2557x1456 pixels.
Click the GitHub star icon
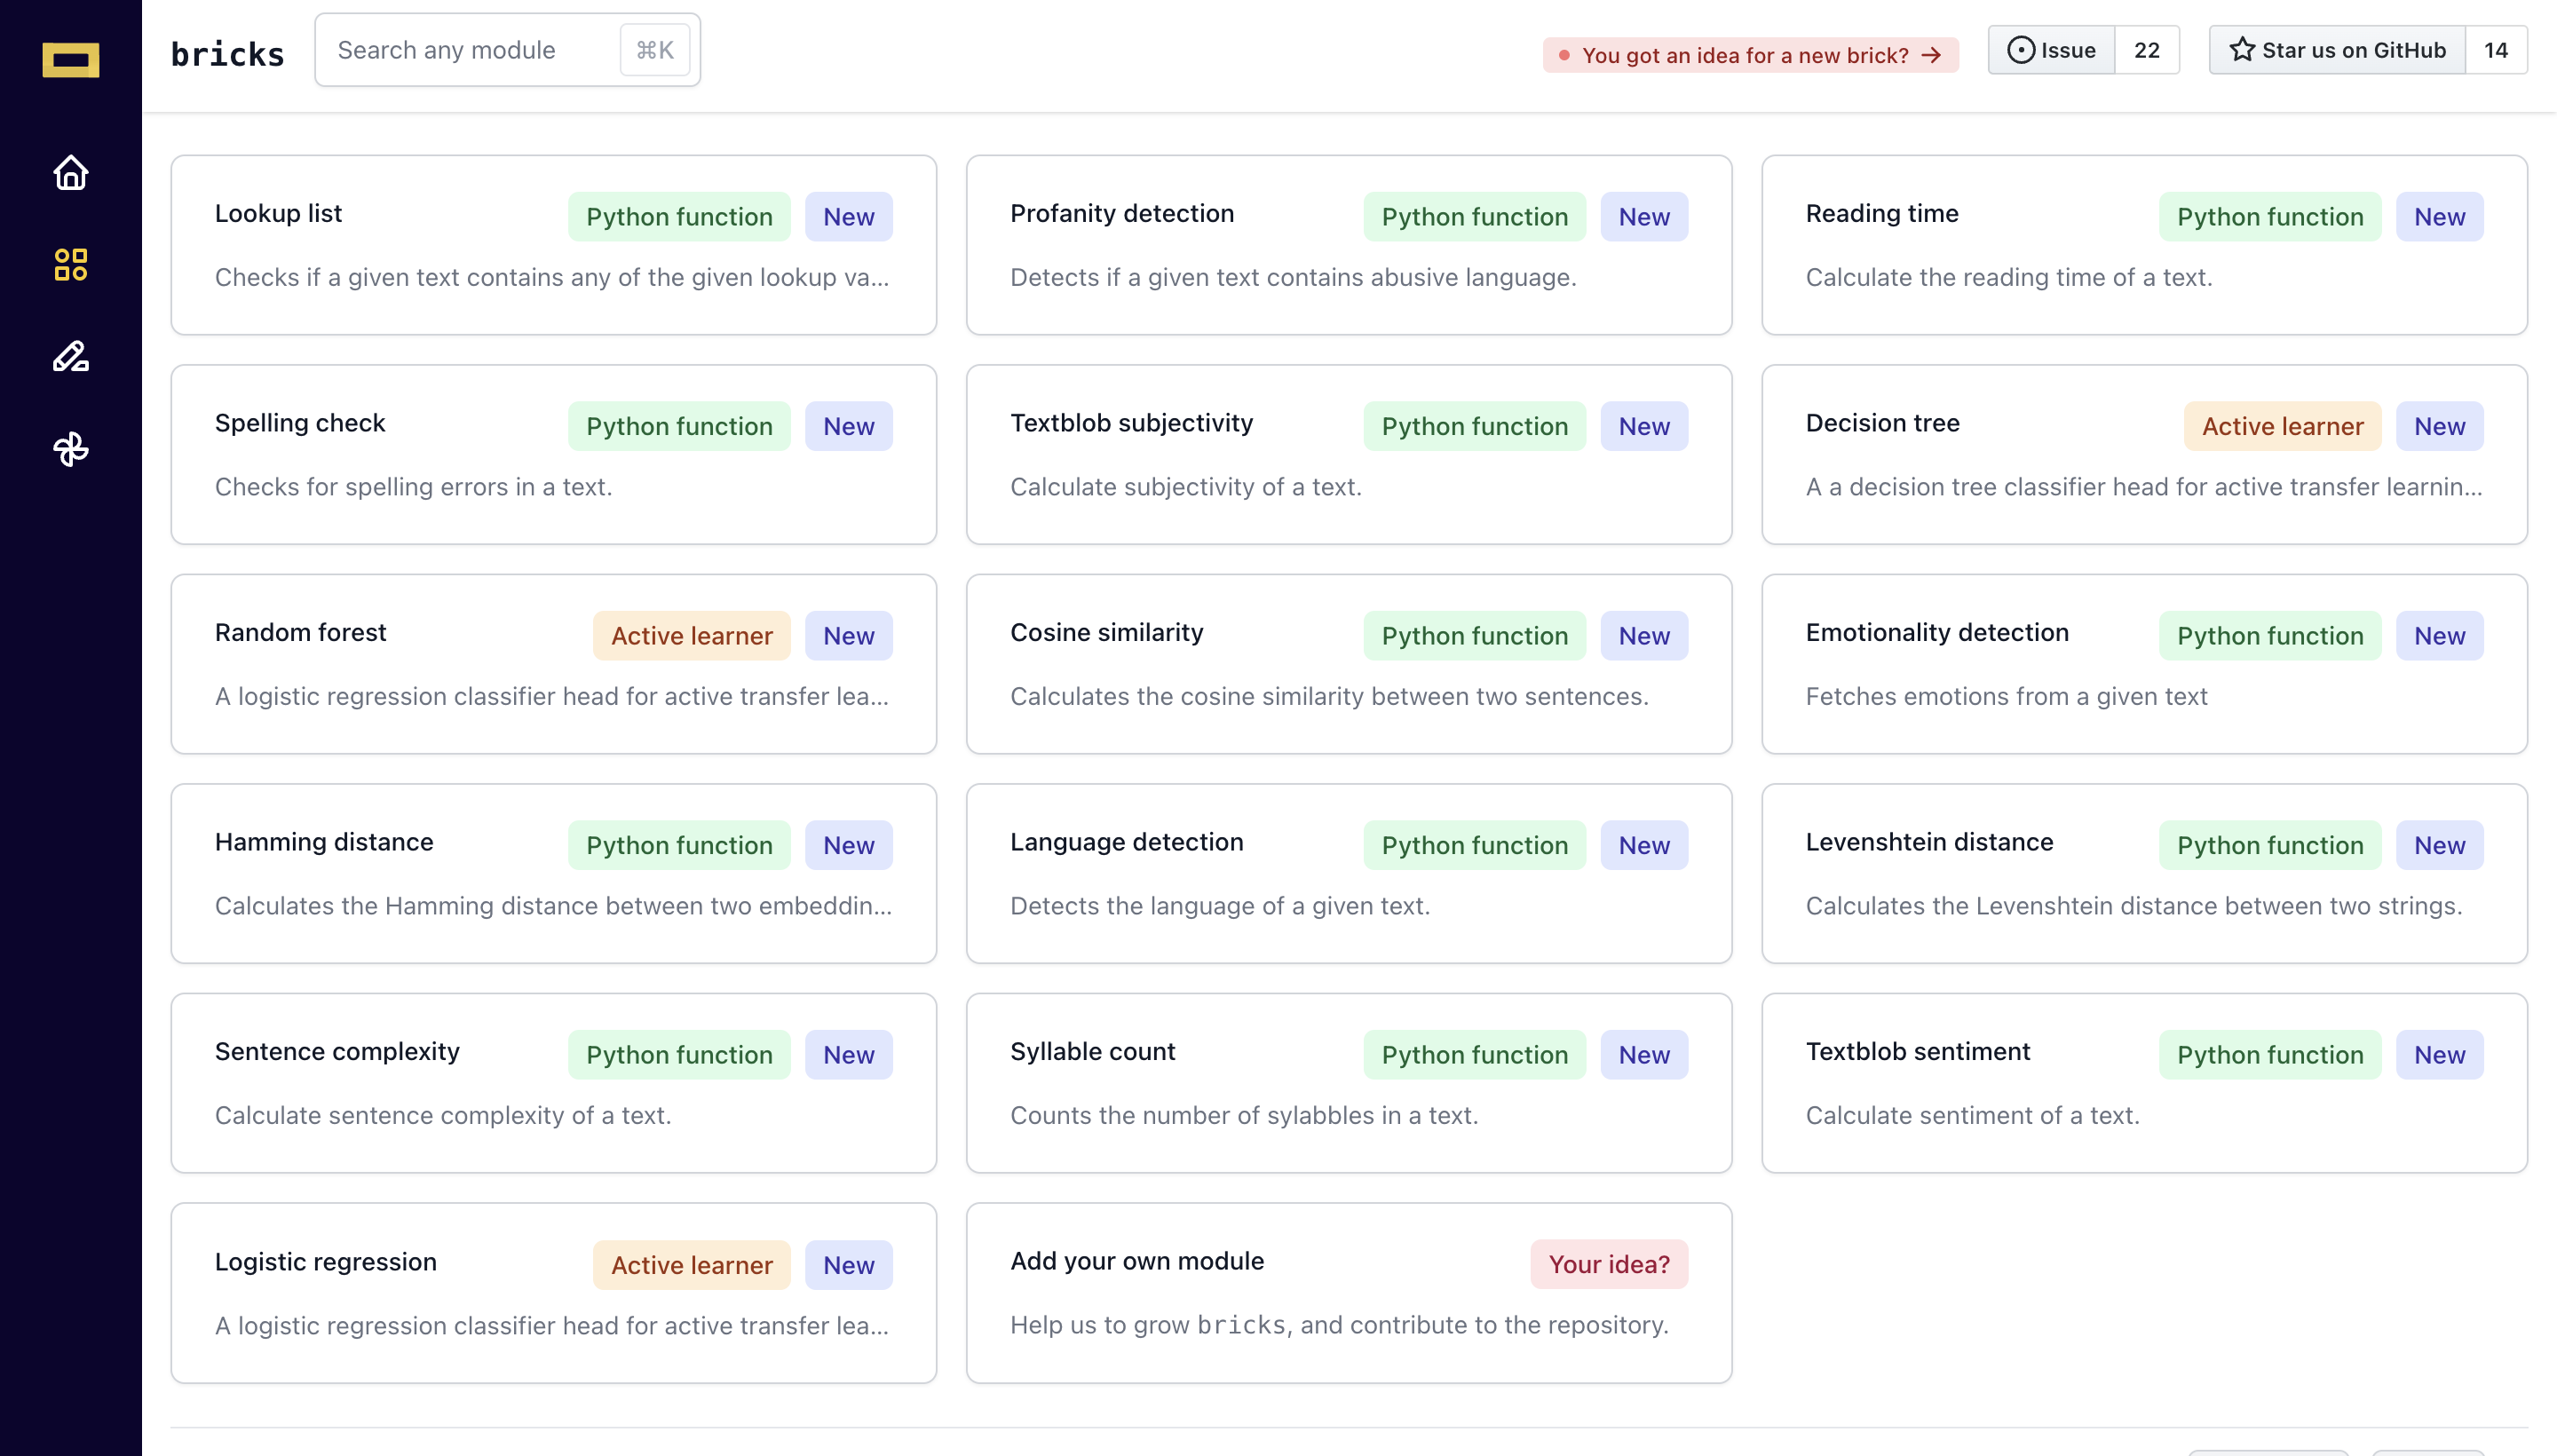click(2241, 50)
